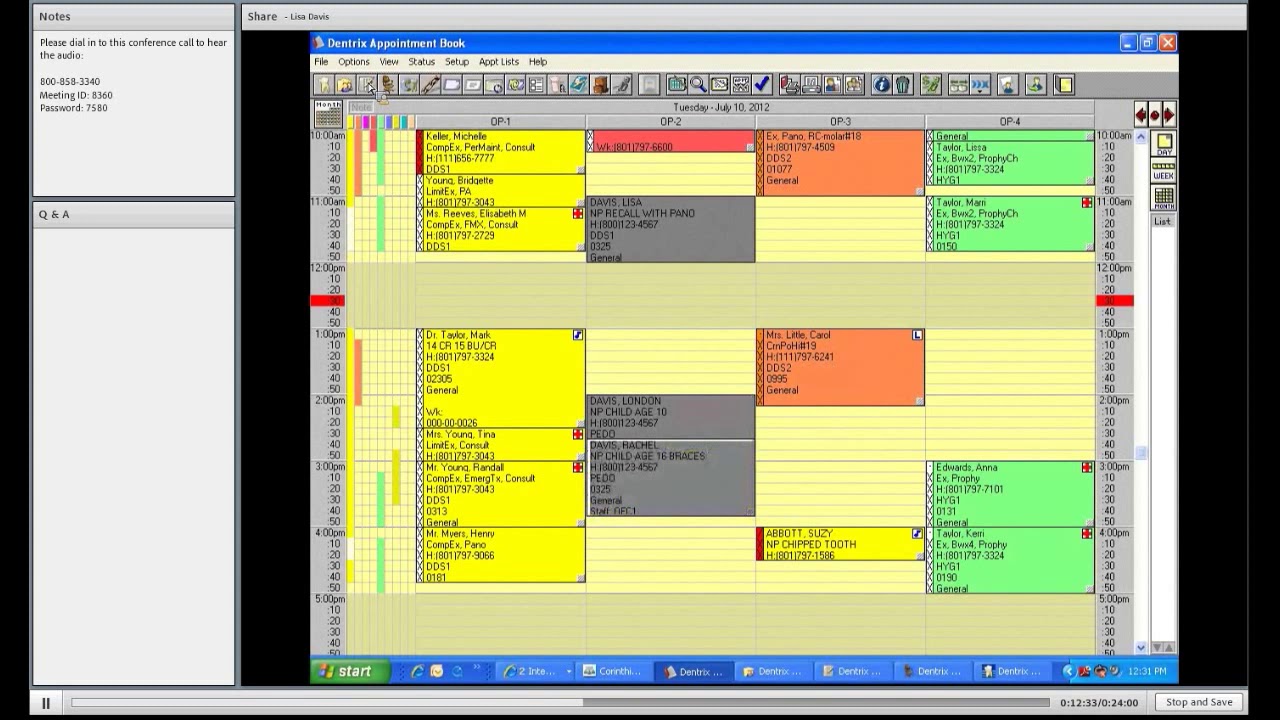
Task: Open the File menu
Action: pos(321,62)
